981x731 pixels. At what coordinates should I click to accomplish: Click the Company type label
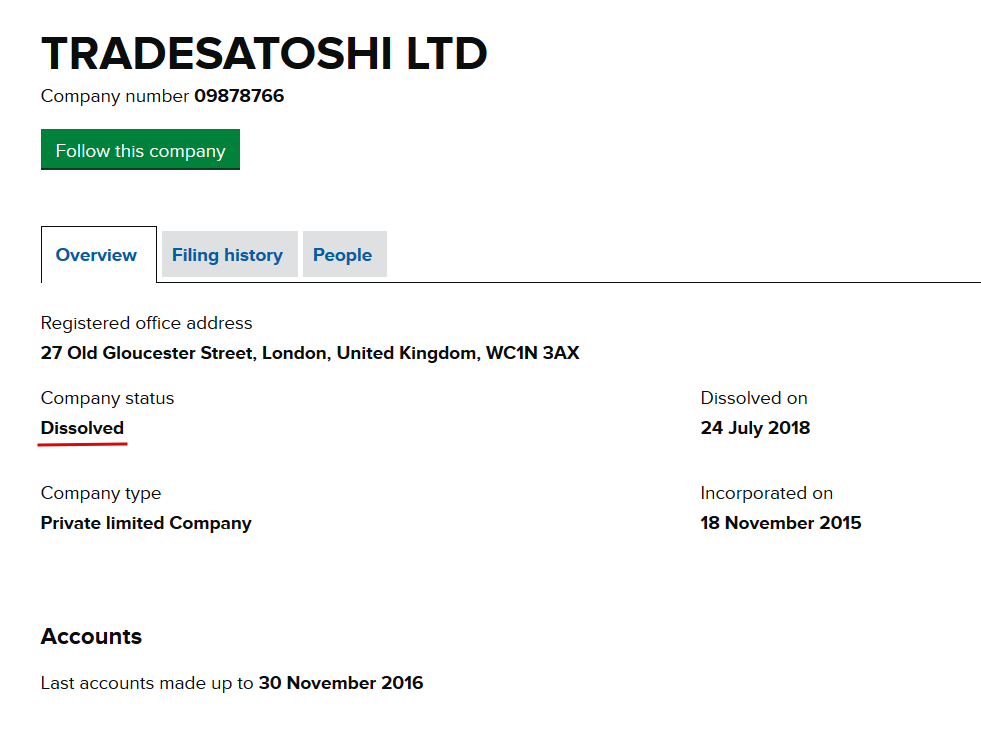pyautogui.click(x=101, y=493)
